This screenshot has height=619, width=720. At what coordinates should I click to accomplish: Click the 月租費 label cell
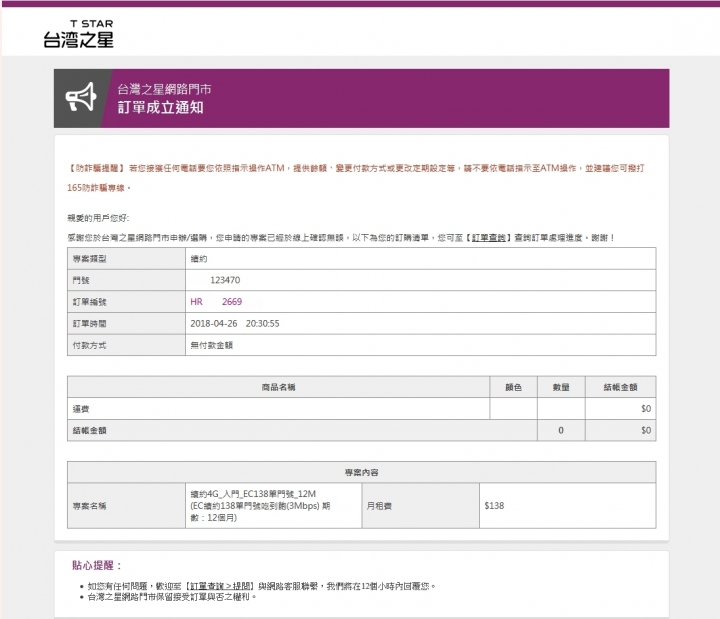pyautogui.click(x=420, y=506)
